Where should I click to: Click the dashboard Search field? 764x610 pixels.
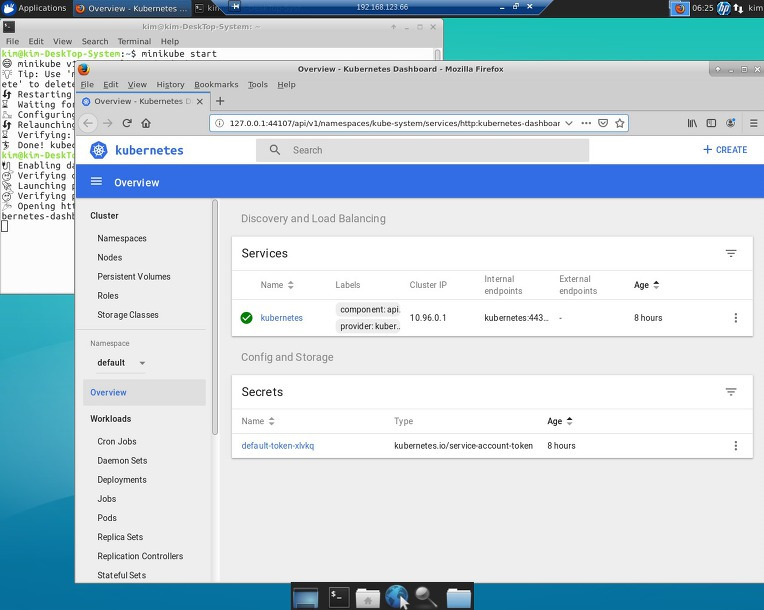[x=422, y=150]
